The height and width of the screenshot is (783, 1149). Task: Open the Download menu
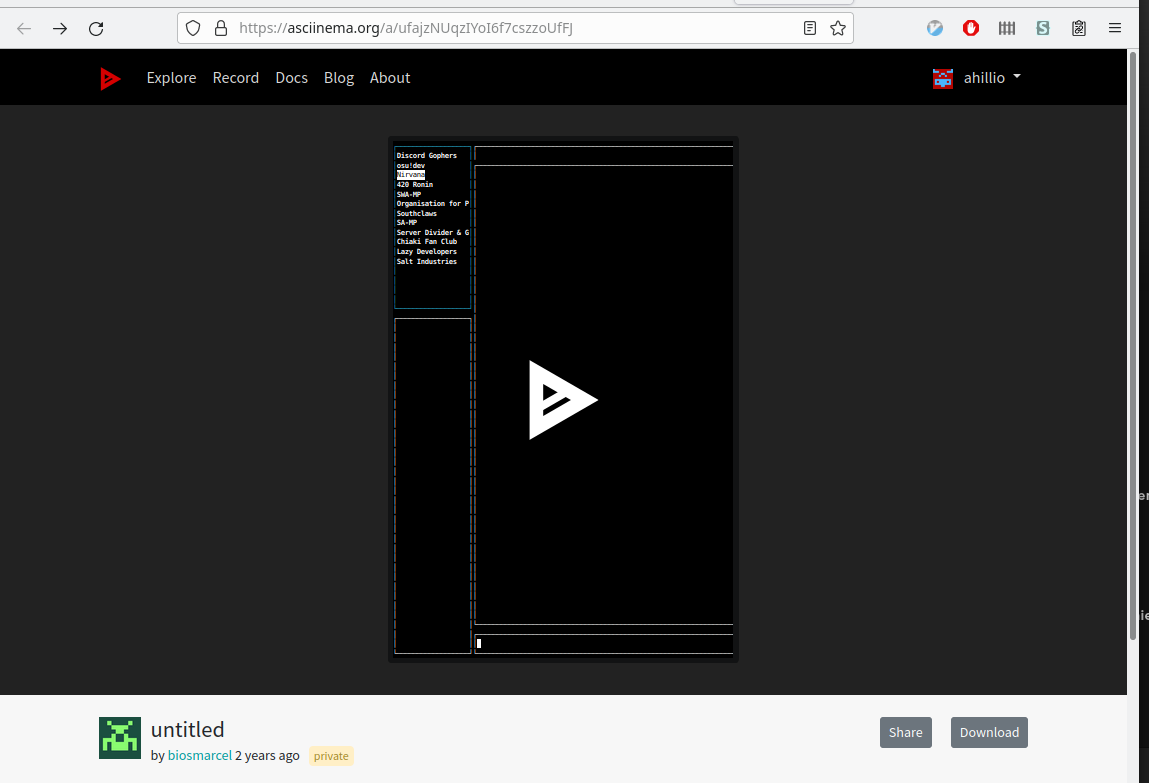coord(989,732)
